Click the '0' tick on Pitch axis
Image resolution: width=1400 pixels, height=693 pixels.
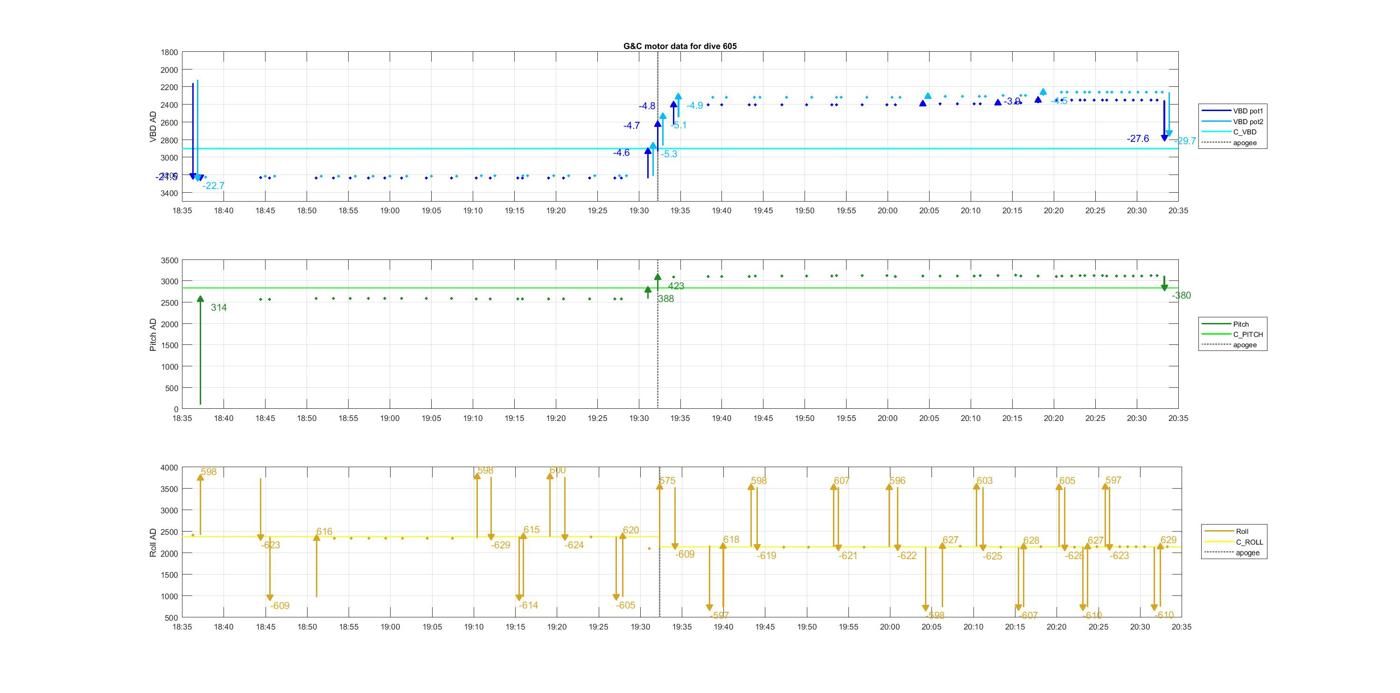[176, 410]
